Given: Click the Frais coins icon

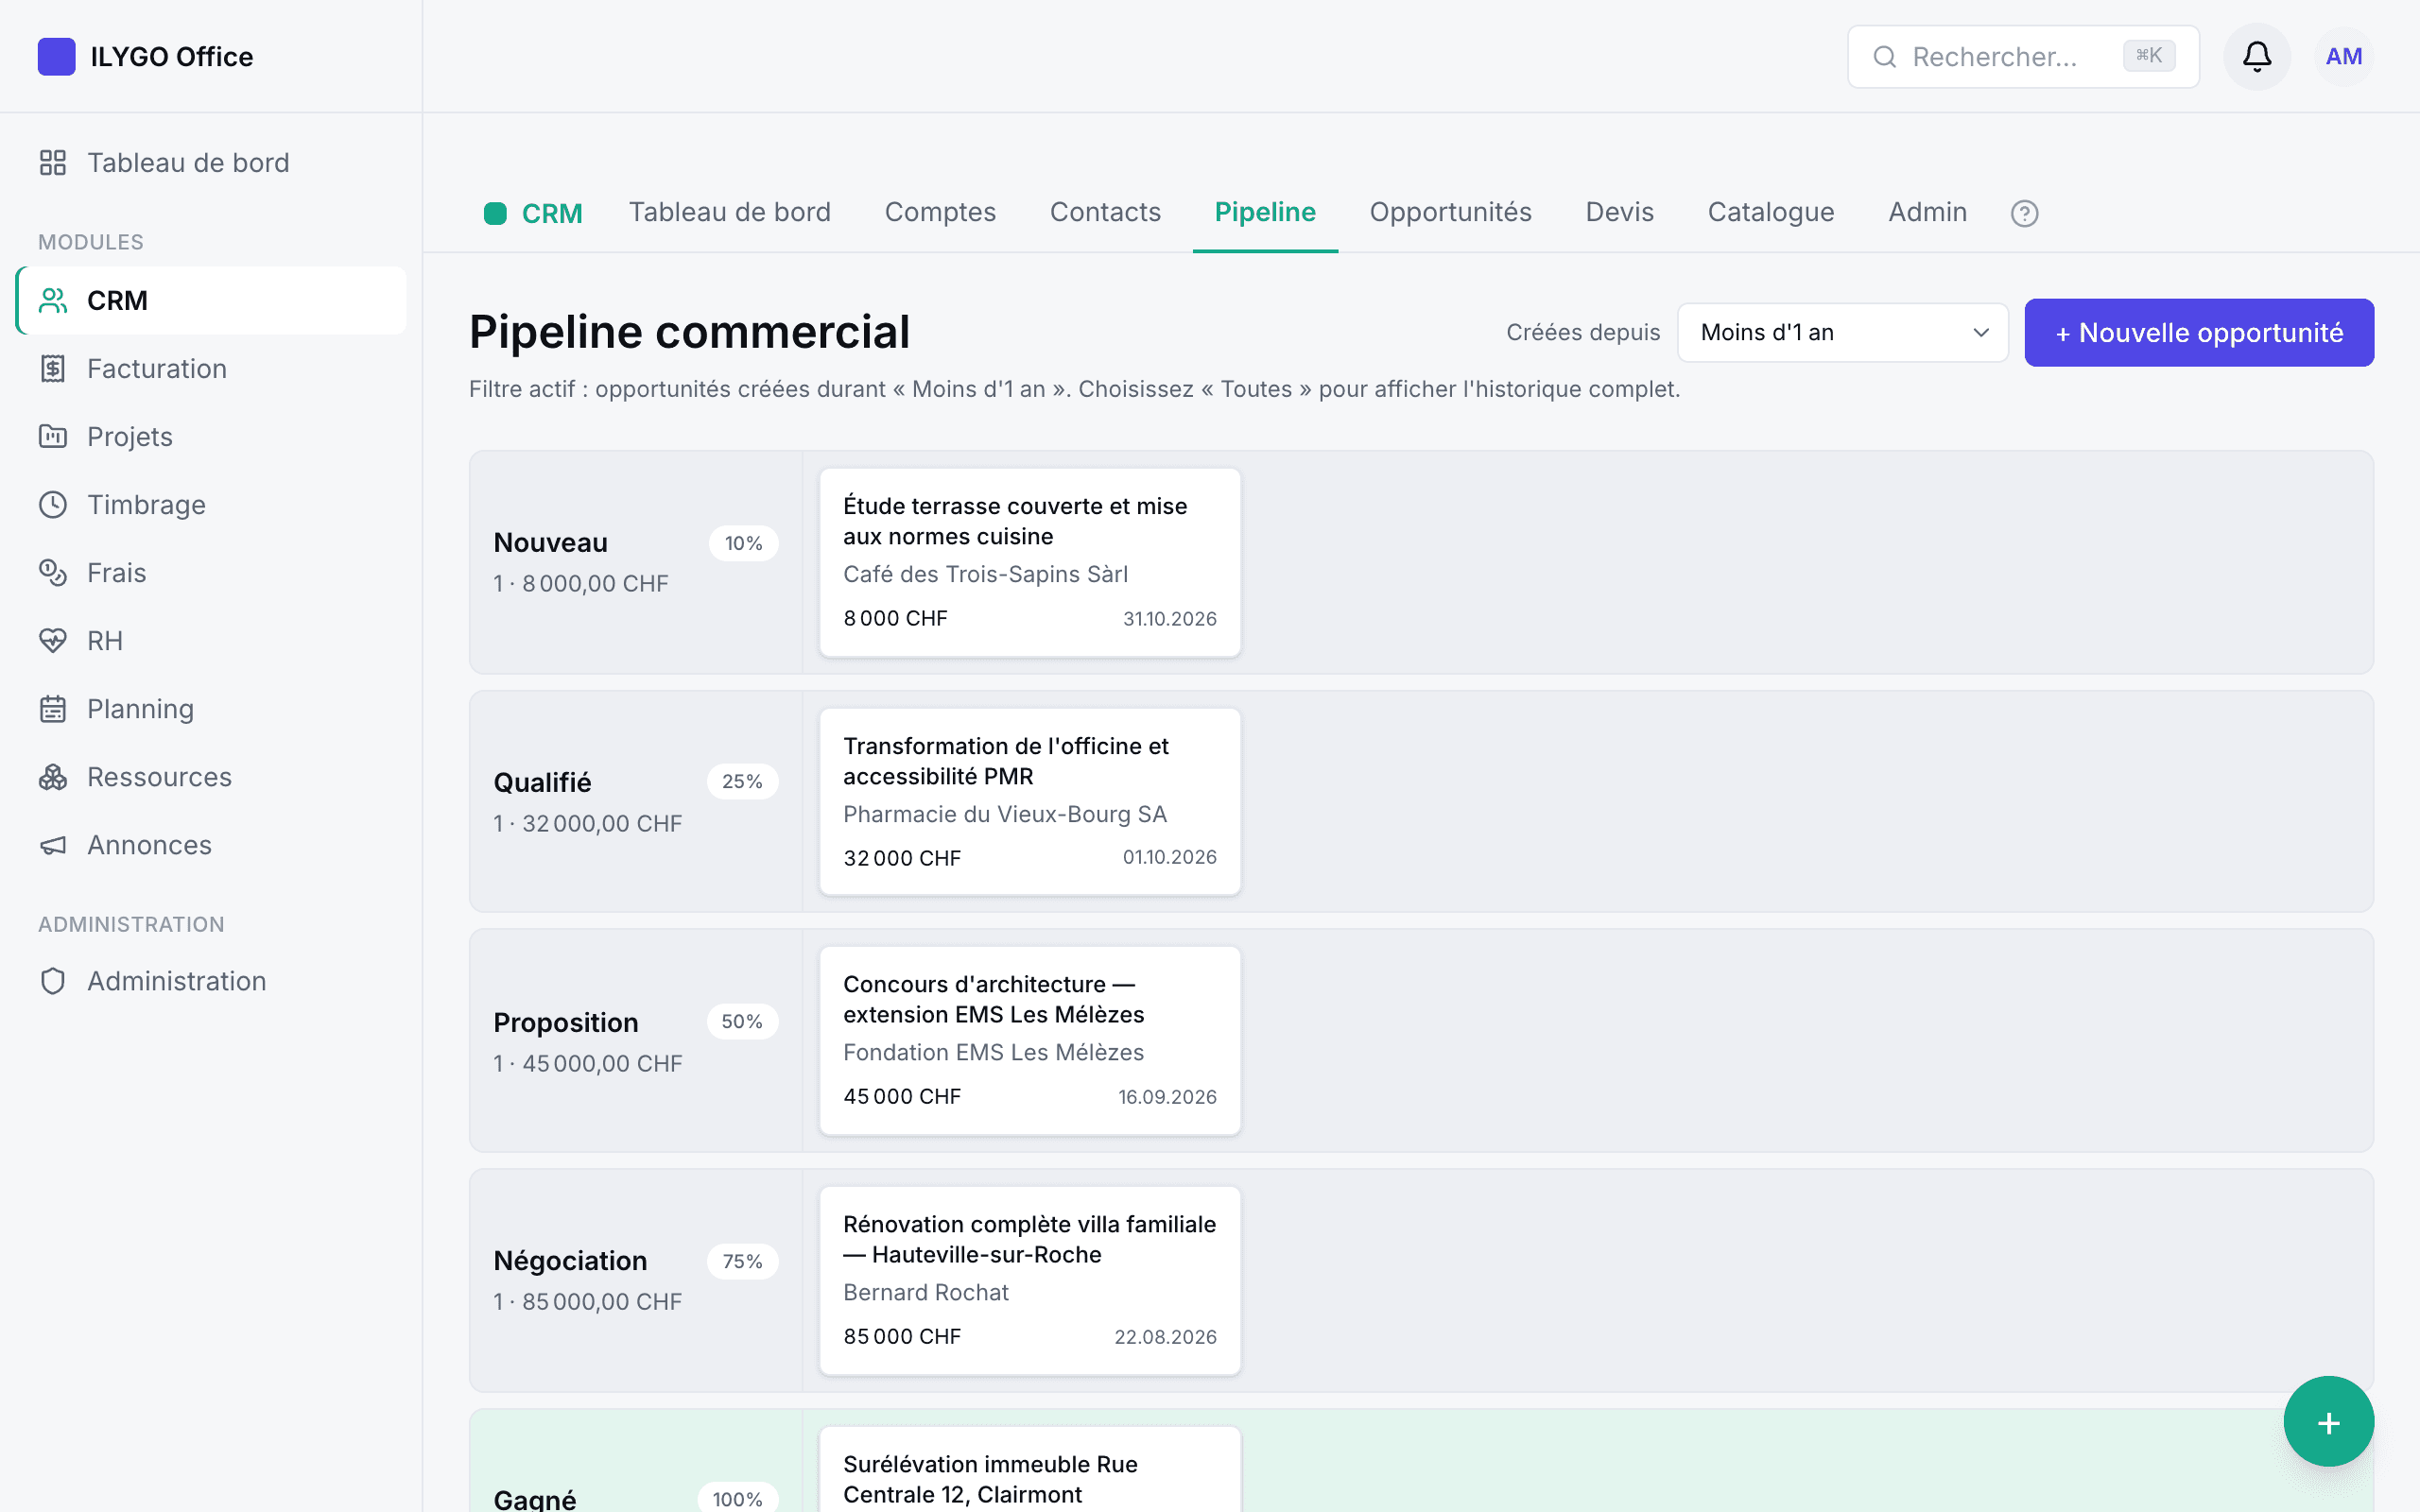Looking at the screenshot, I should 53,572.
